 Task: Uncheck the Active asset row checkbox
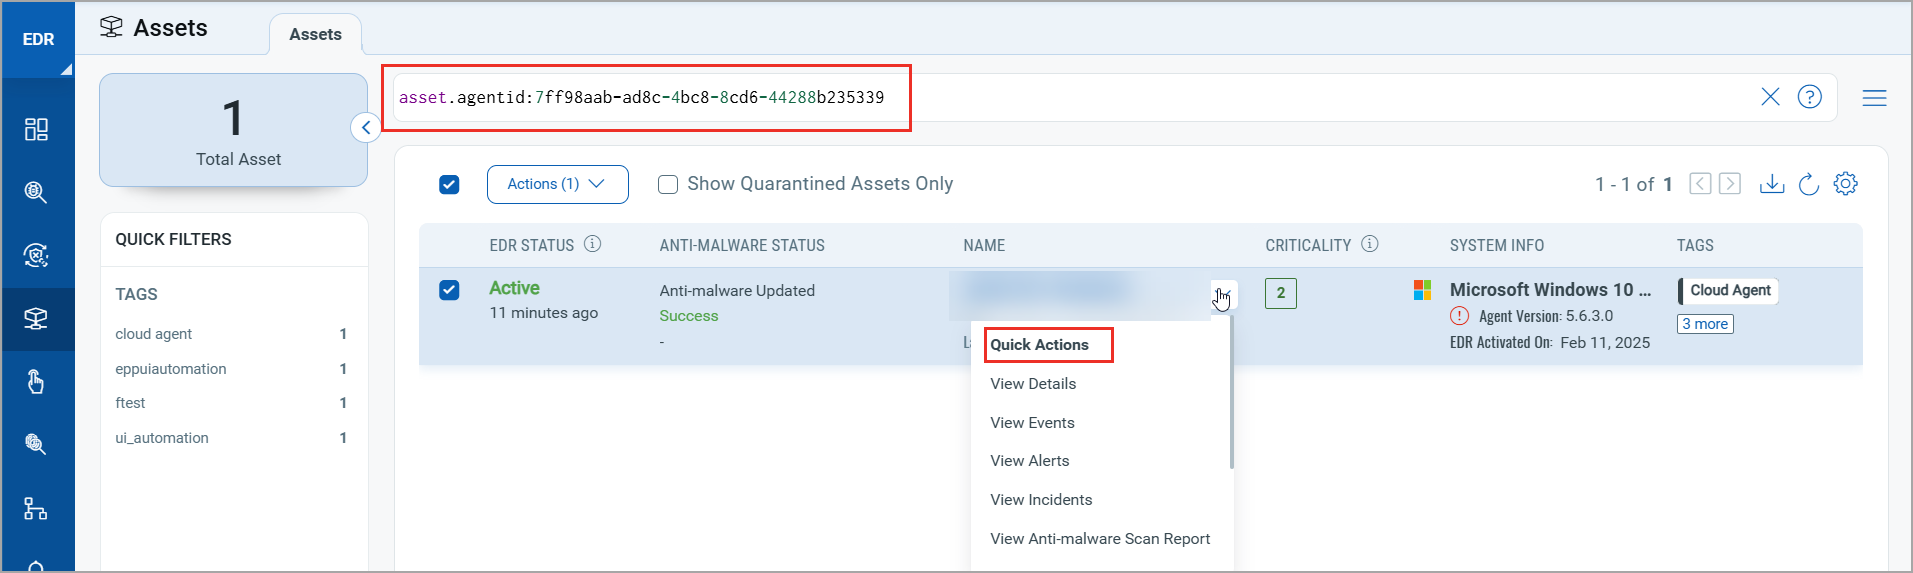(x=449, y=290)
